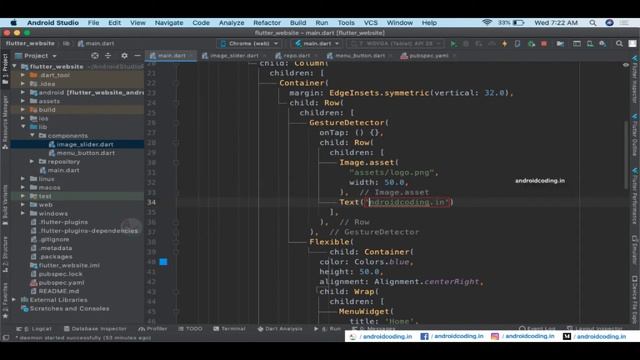Screen dimensions: 640x360
Task: Open the Profiler tool window
Action: point(153,329)
